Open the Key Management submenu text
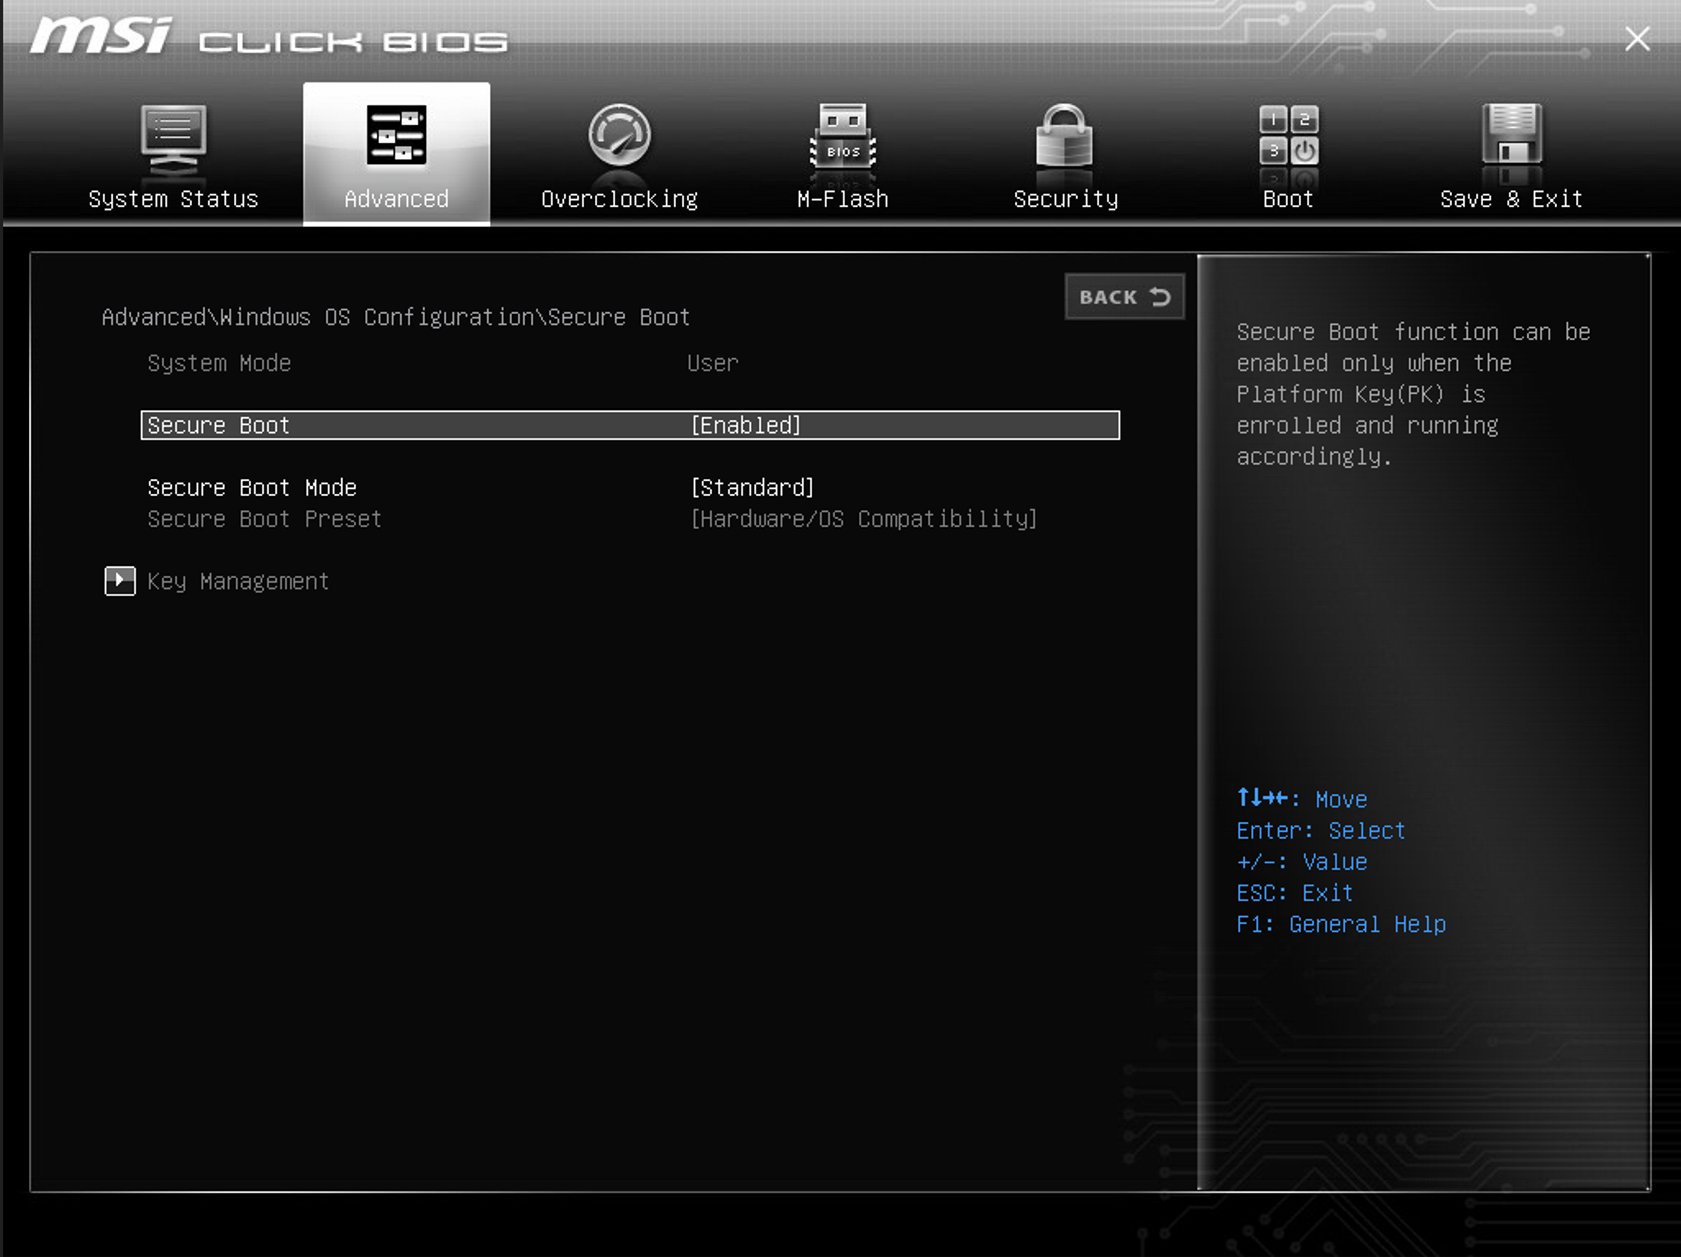The width and height of the screenshot is (1681, 1257). click(238, 581)
